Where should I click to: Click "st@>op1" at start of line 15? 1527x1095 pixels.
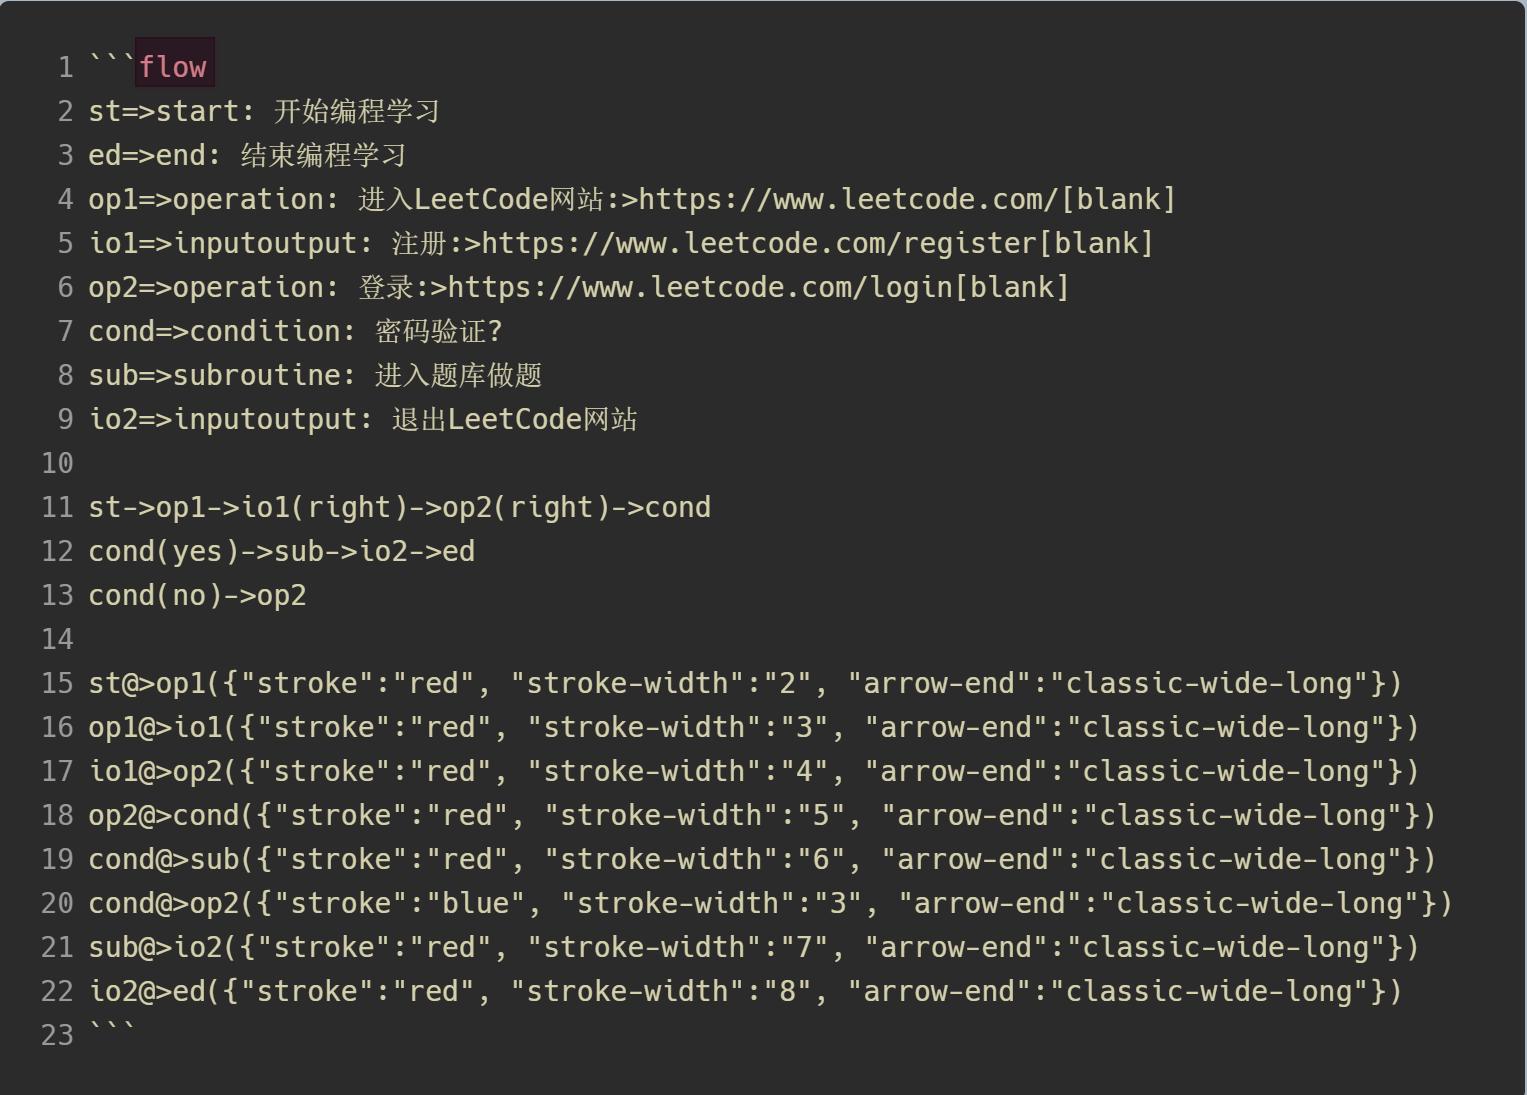(x=146, y=683)
